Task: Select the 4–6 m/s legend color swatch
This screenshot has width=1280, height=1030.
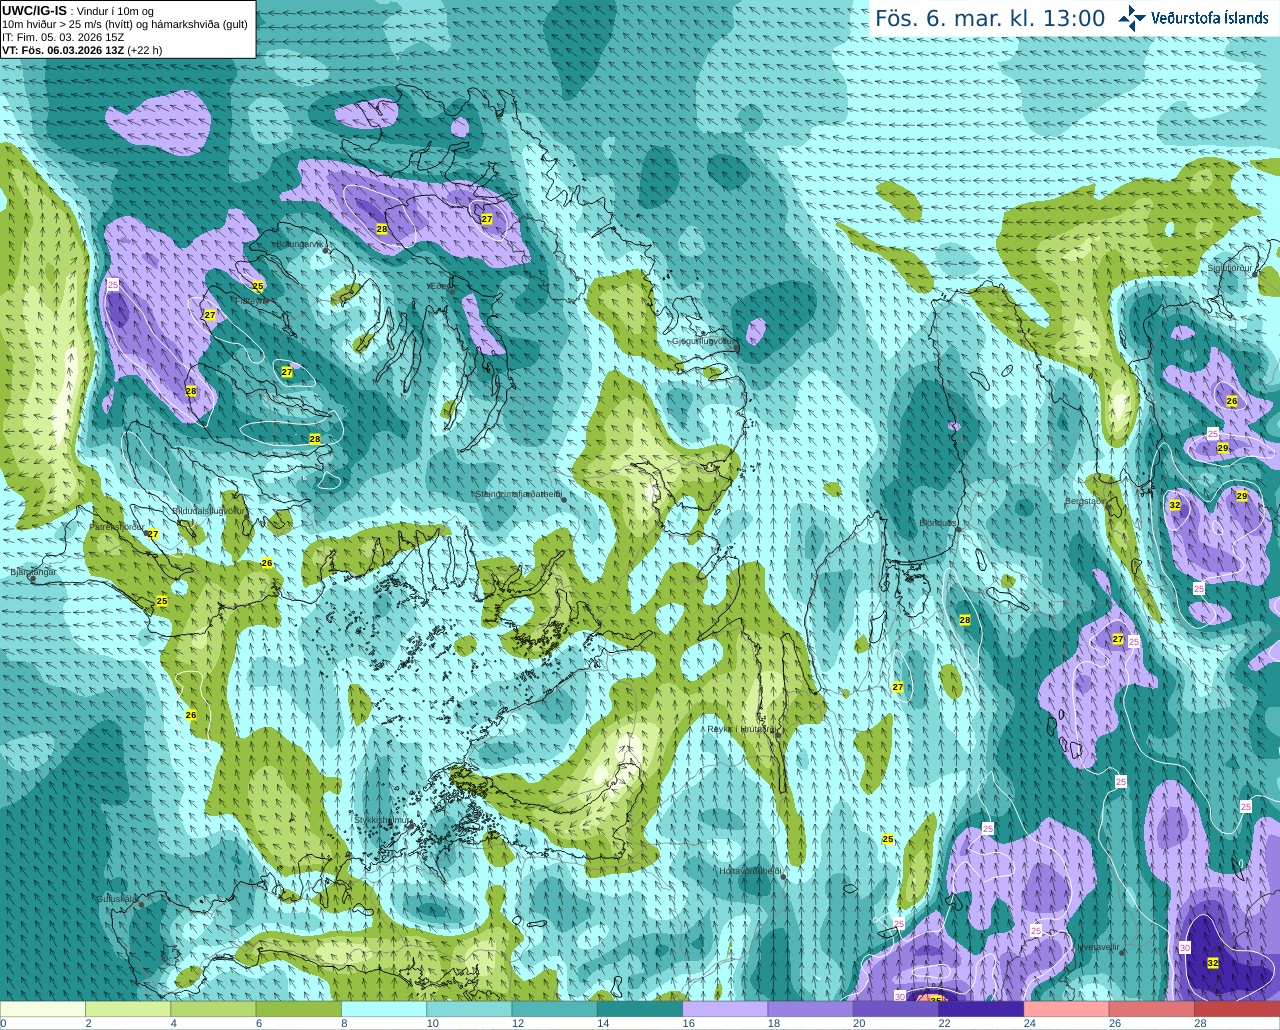Action: point(213,1009)
